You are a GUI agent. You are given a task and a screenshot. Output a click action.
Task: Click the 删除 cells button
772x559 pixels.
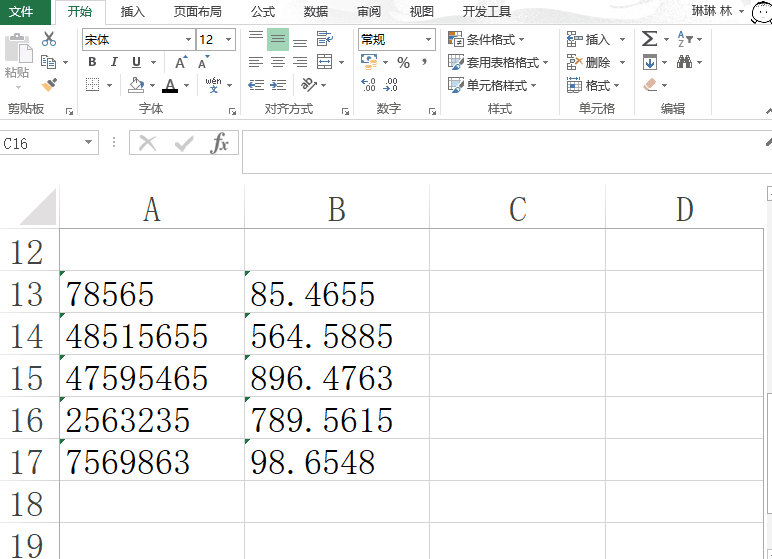point(588,62)
